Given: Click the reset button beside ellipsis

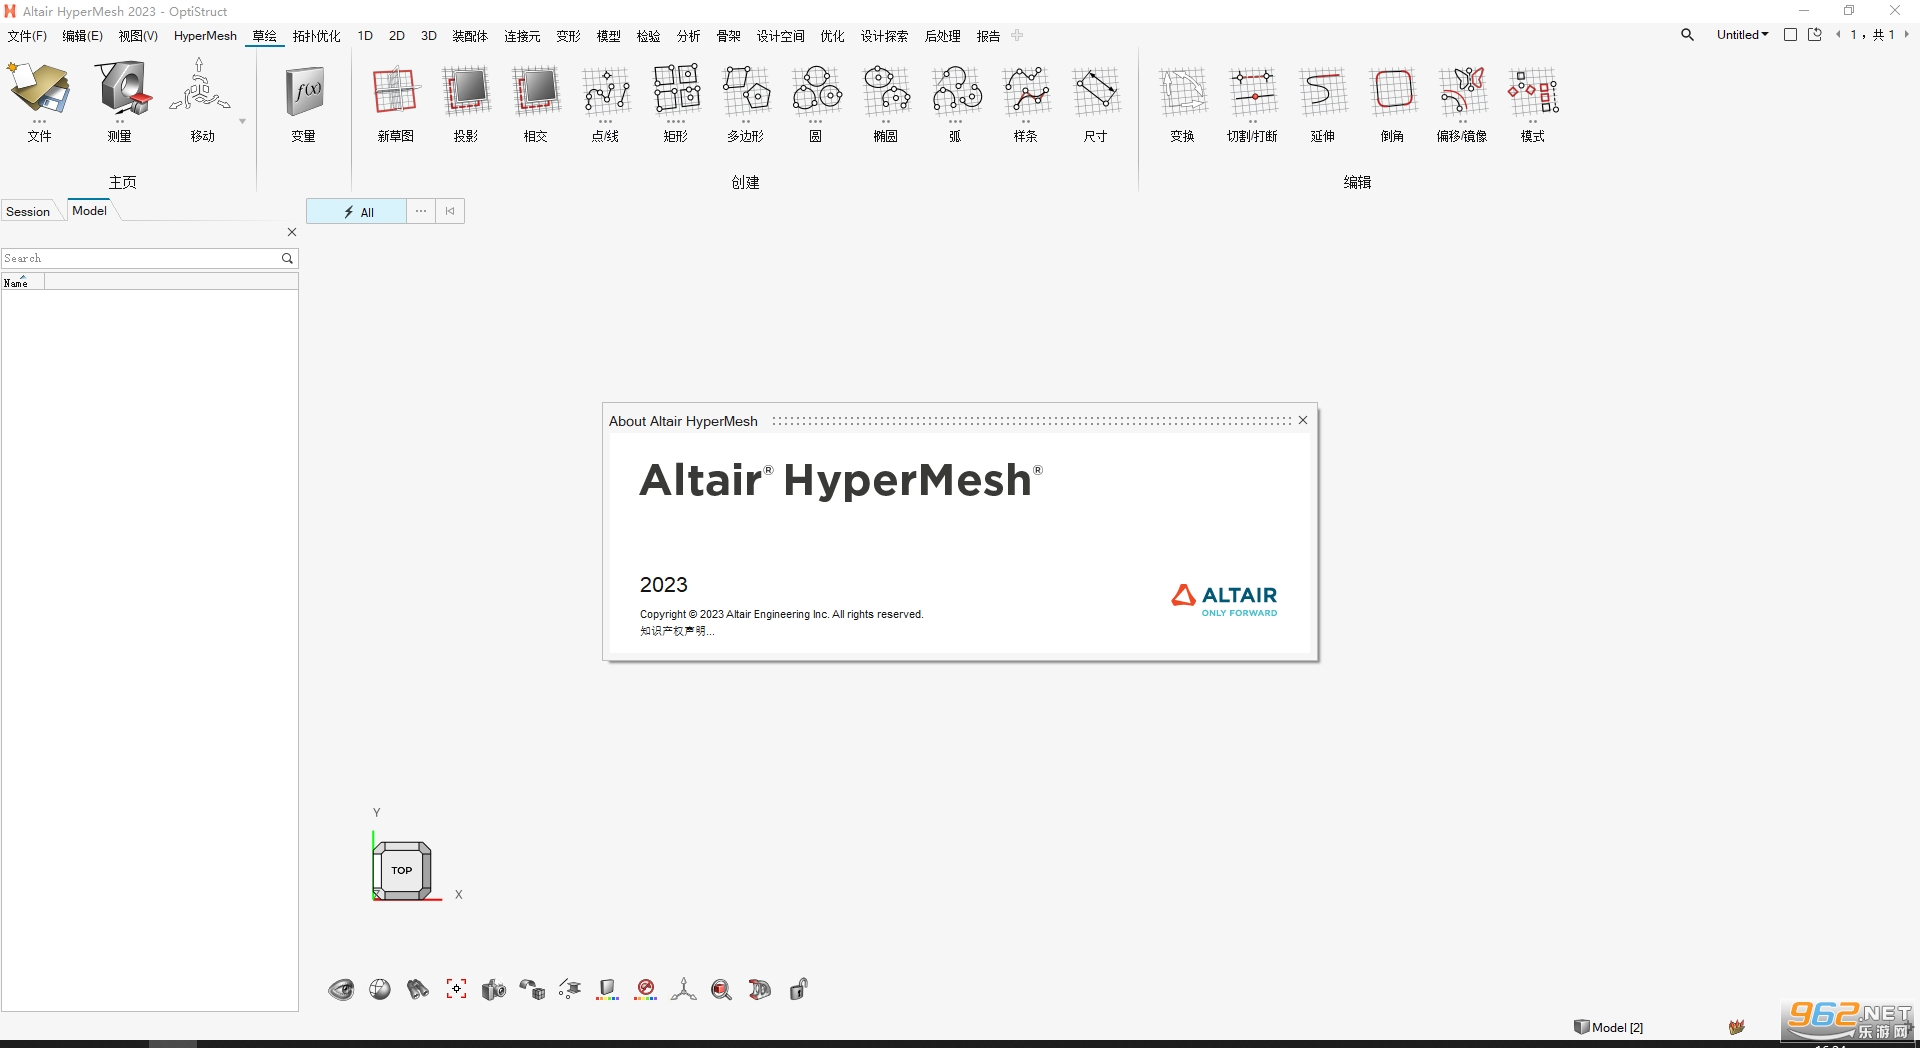Looking at the screenshot, I should coord(450,211).
